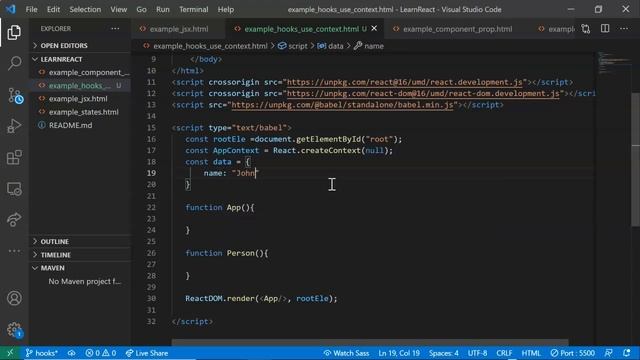This screenshot has width=640, height=360.
Task: Switch to example_jsx.html tab
Action: click(178, 29)
